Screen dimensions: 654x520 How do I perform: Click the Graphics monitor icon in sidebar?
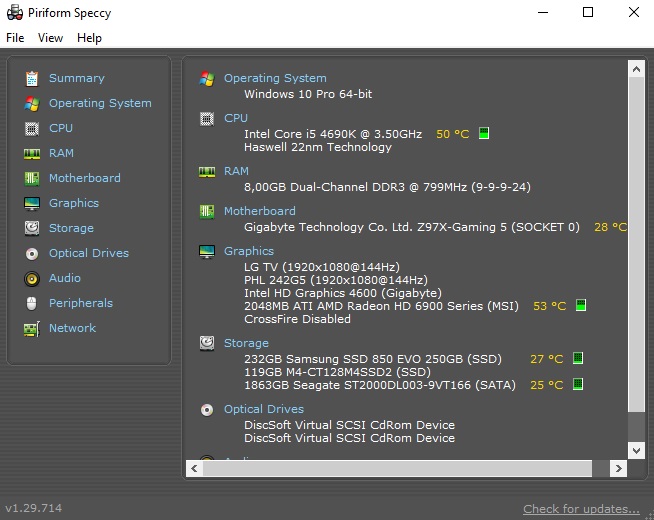(31, 203)
